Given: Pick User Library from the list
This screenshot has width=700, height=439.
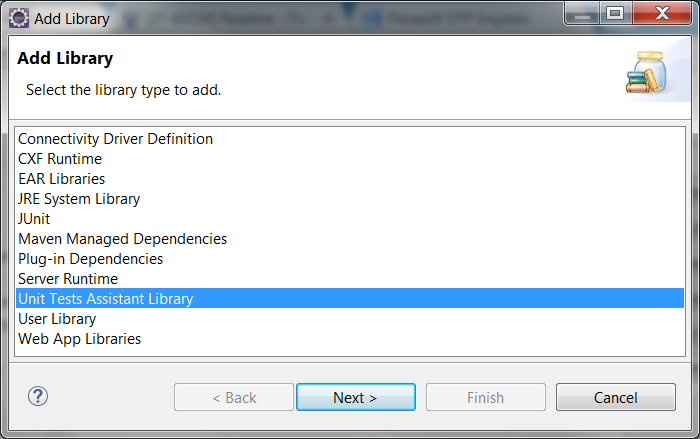Looking at the screenshot, I should click(x=350, y=319).
